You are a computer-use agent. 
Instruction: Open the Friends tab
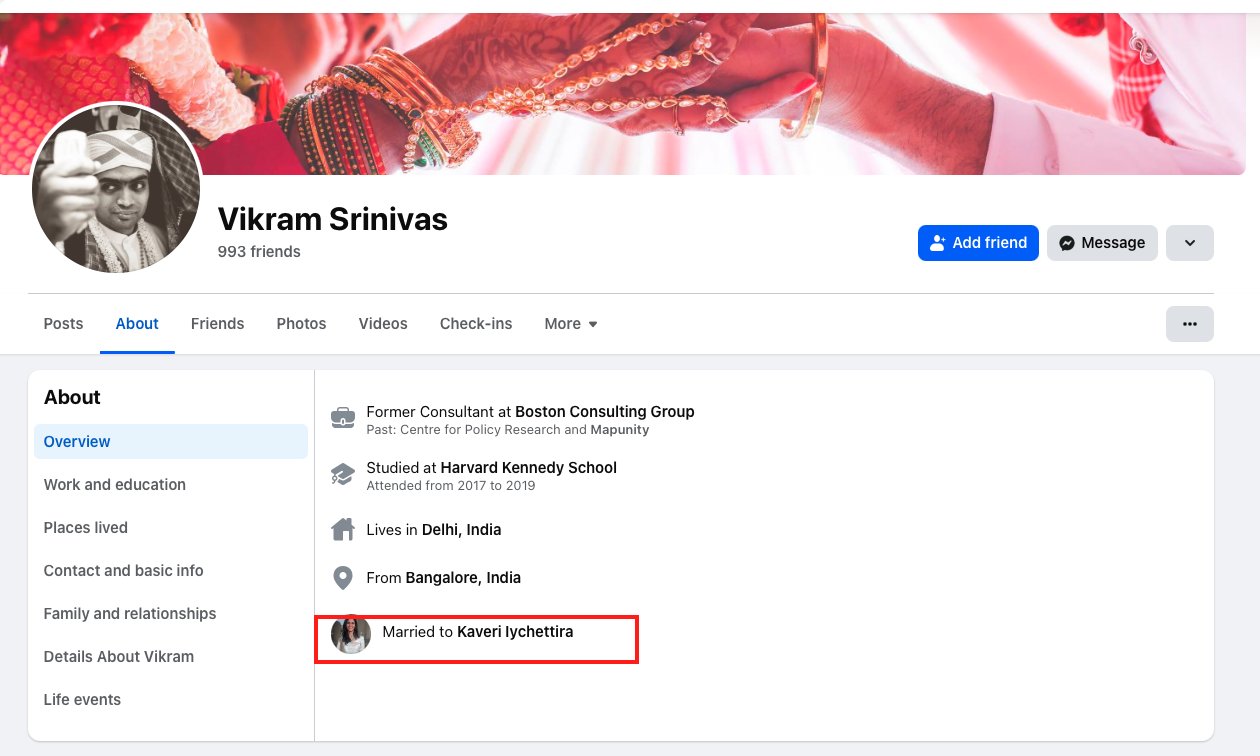coord(218,324)
